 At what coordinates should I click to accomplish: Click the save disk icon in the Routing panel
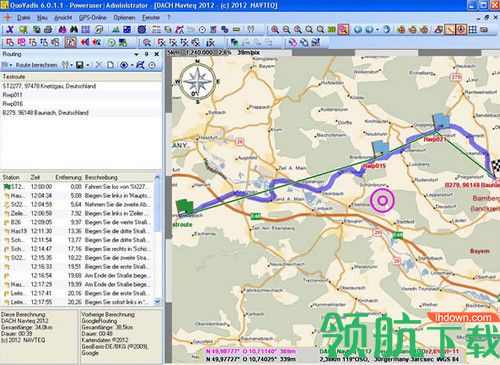coord(80,65)
